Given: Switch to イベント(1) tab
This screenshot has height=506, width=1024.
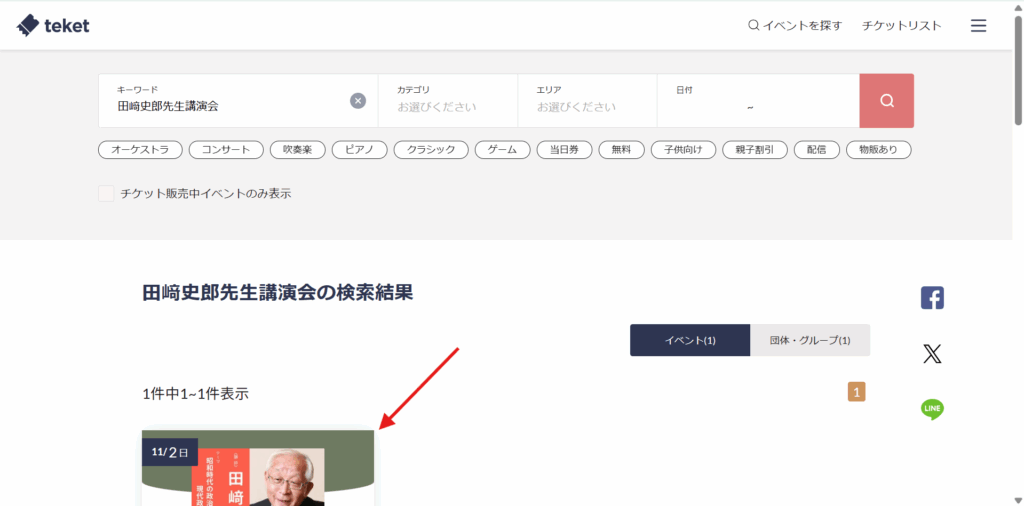Looking at the screenshot, I should (690, 340).
